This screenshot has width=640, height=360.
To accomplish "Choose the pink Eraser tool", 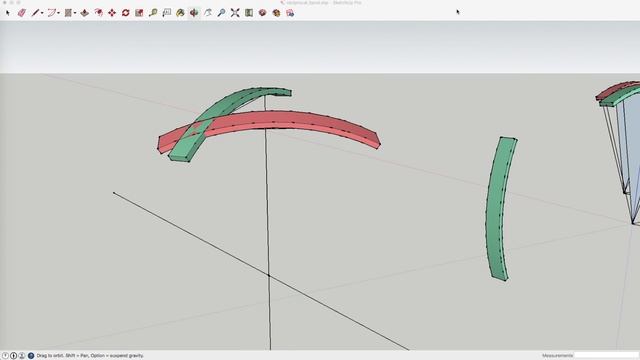I will pos(22,13).
